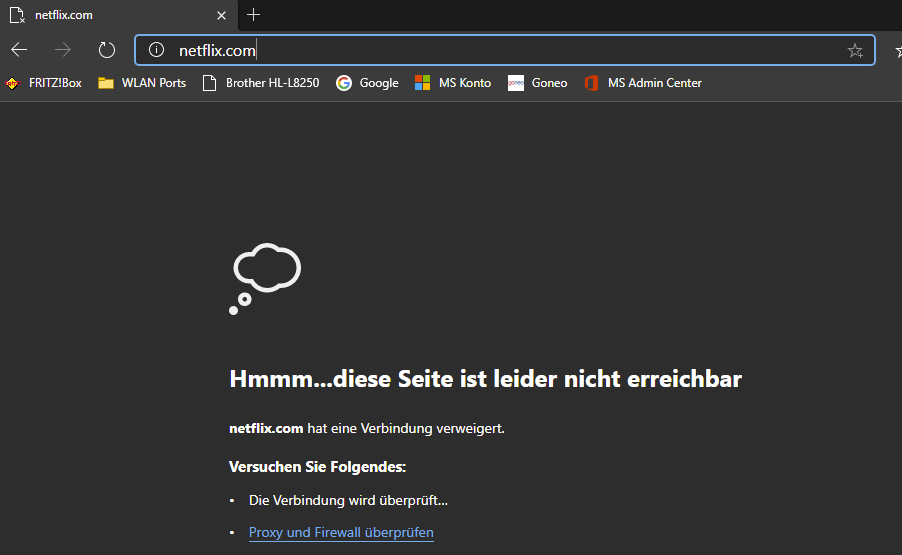
Task: Select the netflix.com tab
Action: [x=119, y=15]
